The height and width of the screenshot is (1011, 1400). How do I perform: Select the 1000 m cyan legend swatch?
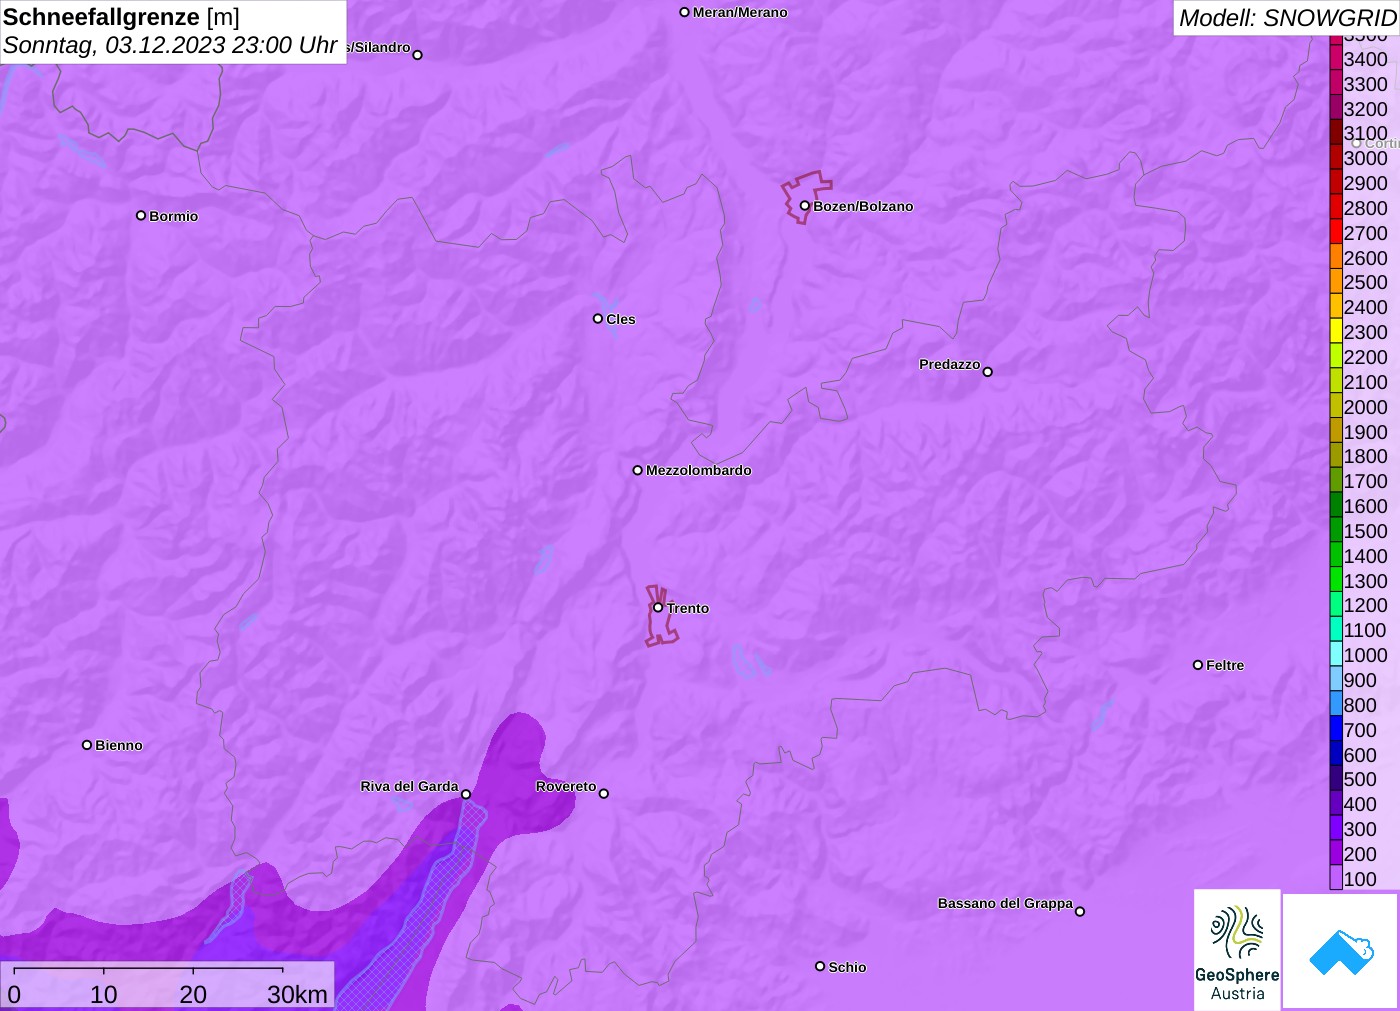point(1336,655)
